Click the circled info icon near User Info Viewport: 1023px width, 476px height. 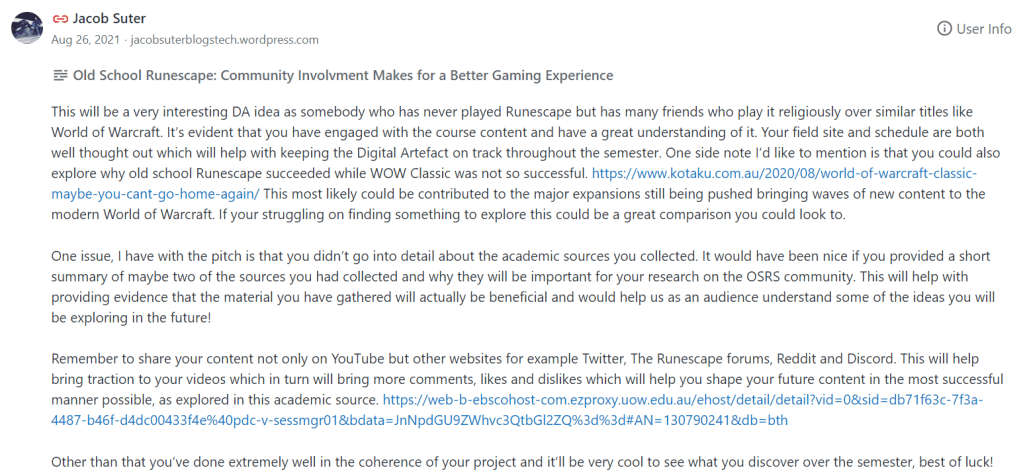pos(943,28)
